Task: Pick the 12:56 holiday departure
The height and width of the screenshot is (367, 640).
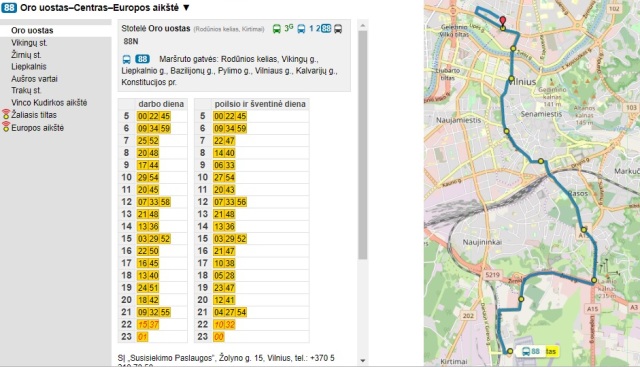Action: coord(241,202)
